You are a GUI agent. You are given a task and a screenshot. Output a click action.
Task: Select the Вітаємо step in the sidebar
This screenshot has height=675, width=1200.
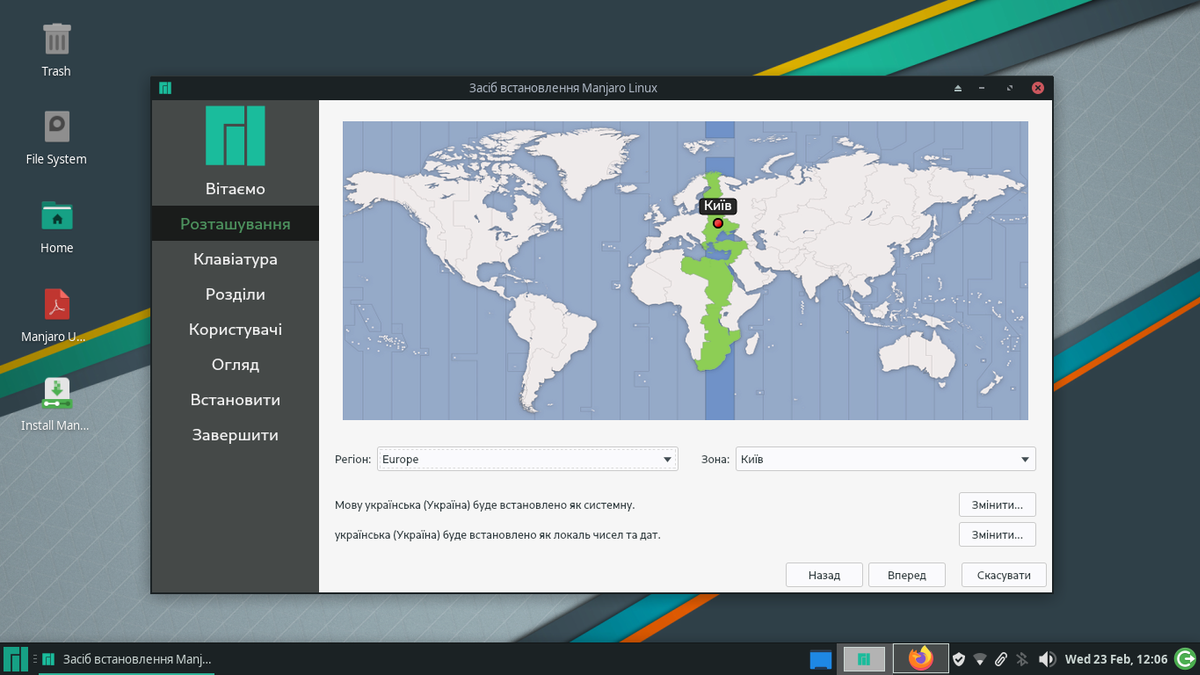click(235, 189)
